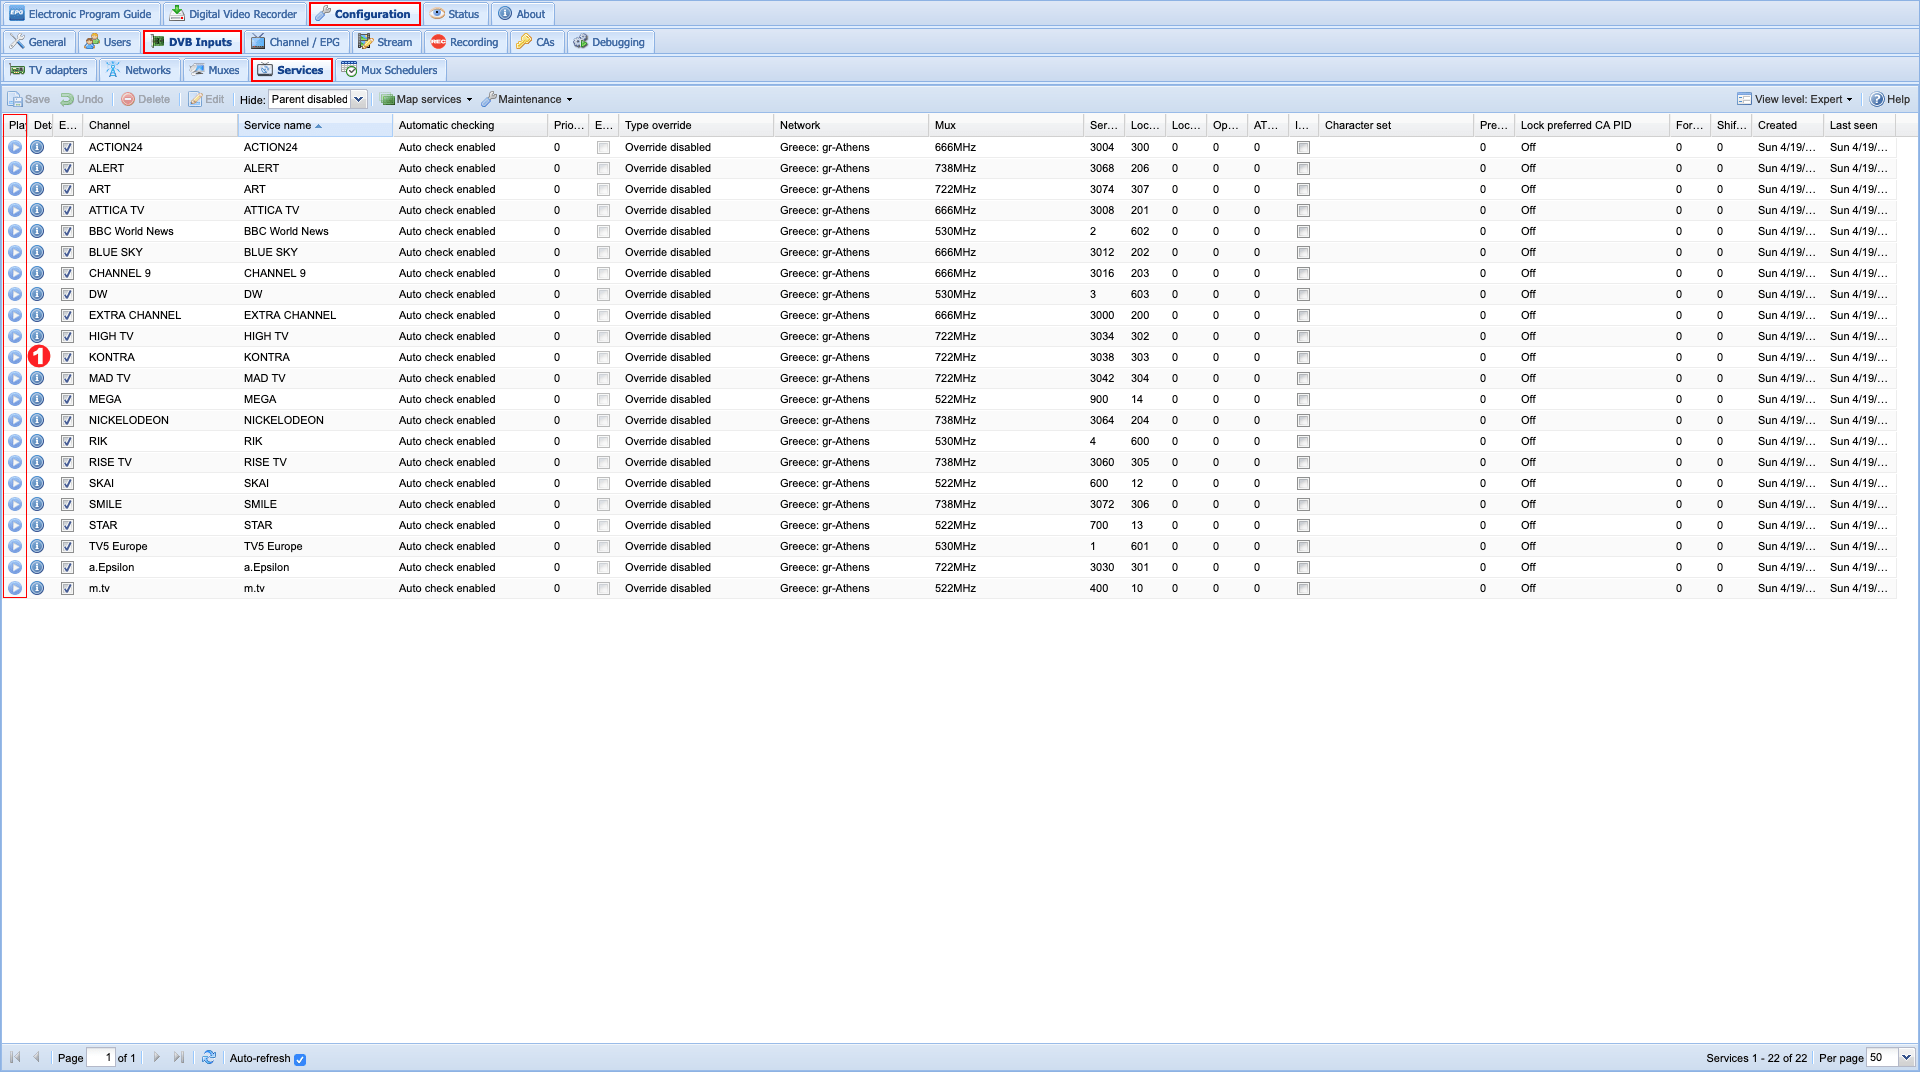Open the Electronic Program Guide tab
1920x1072 pixels.
click(81, 14)
